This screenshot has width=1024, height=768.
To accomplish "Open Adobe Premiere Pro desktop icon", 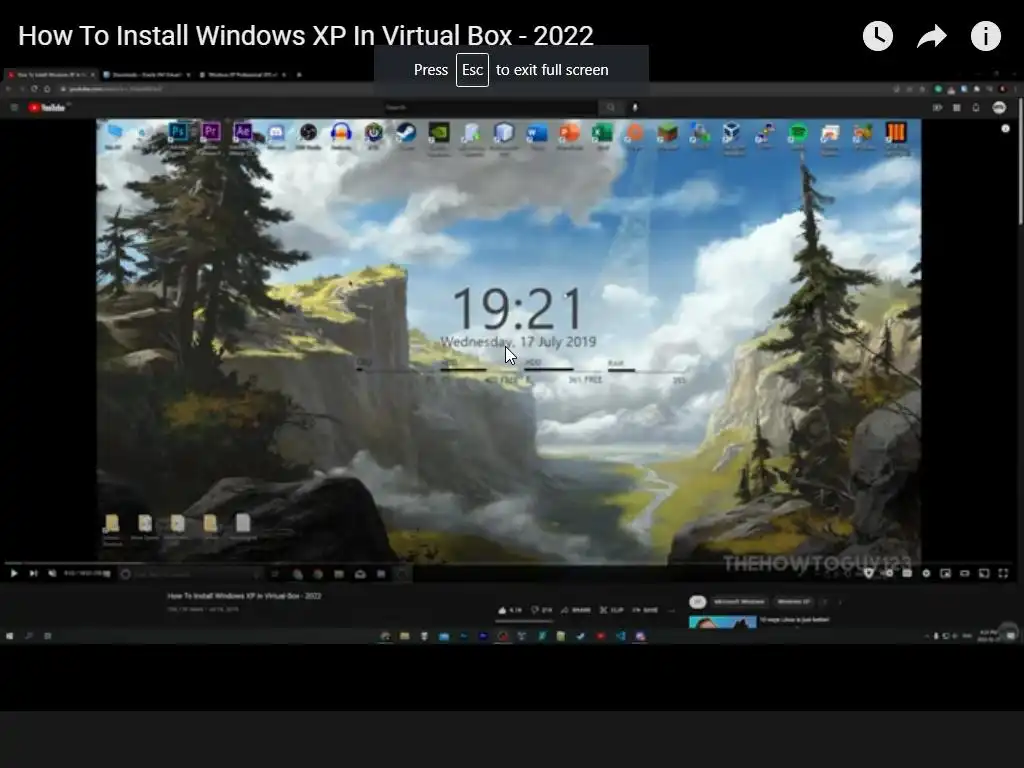I will click(x=210, y=133).
